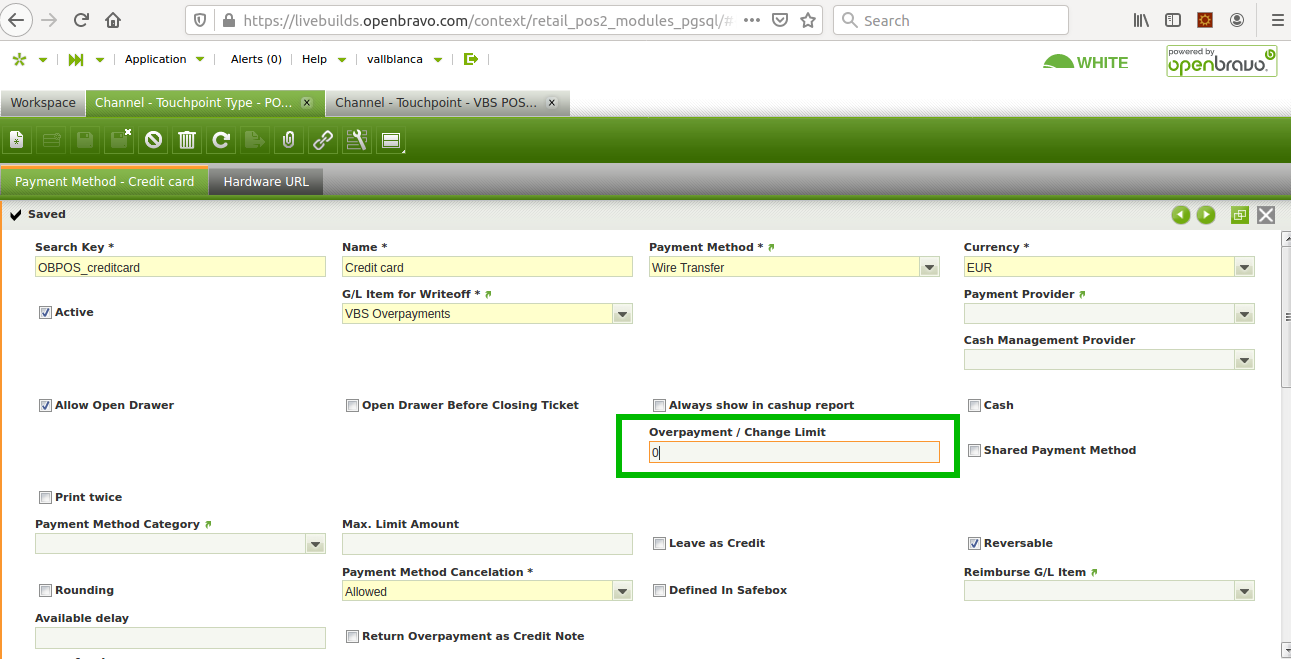Uncheck the Active checkbox
The height and width of the screenshot is (659, 1291).
tap(45, 313)
